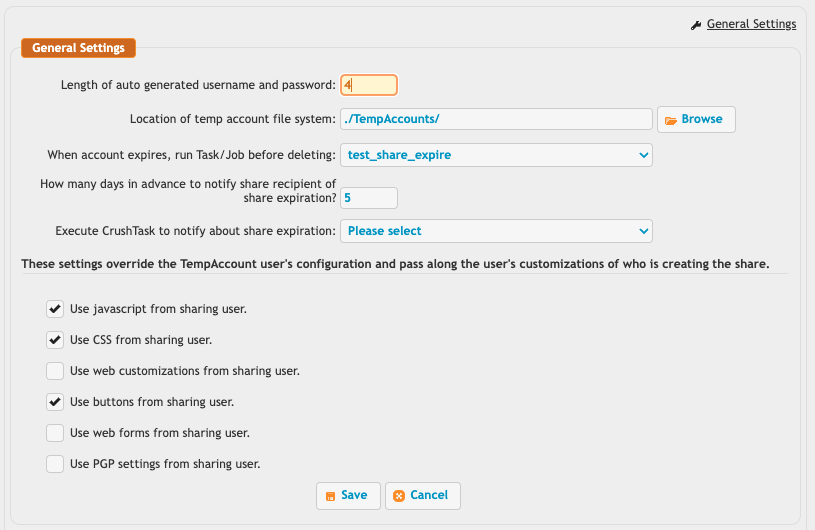Enable Use web forms from sharing user
The height and width of the screenshot is (530, 815).
coord(55,433)
